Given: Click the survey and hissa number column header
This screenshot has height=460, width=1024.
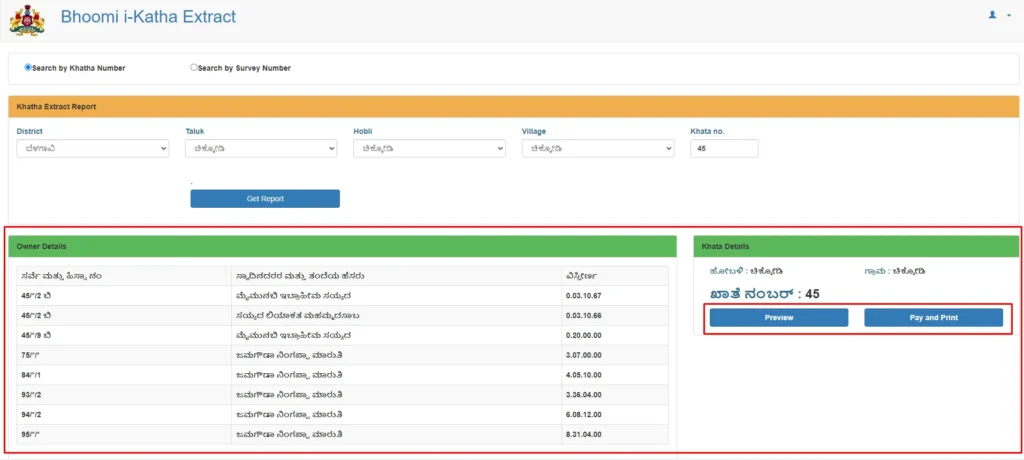Looking at the screenshot, I should [124, 276].
